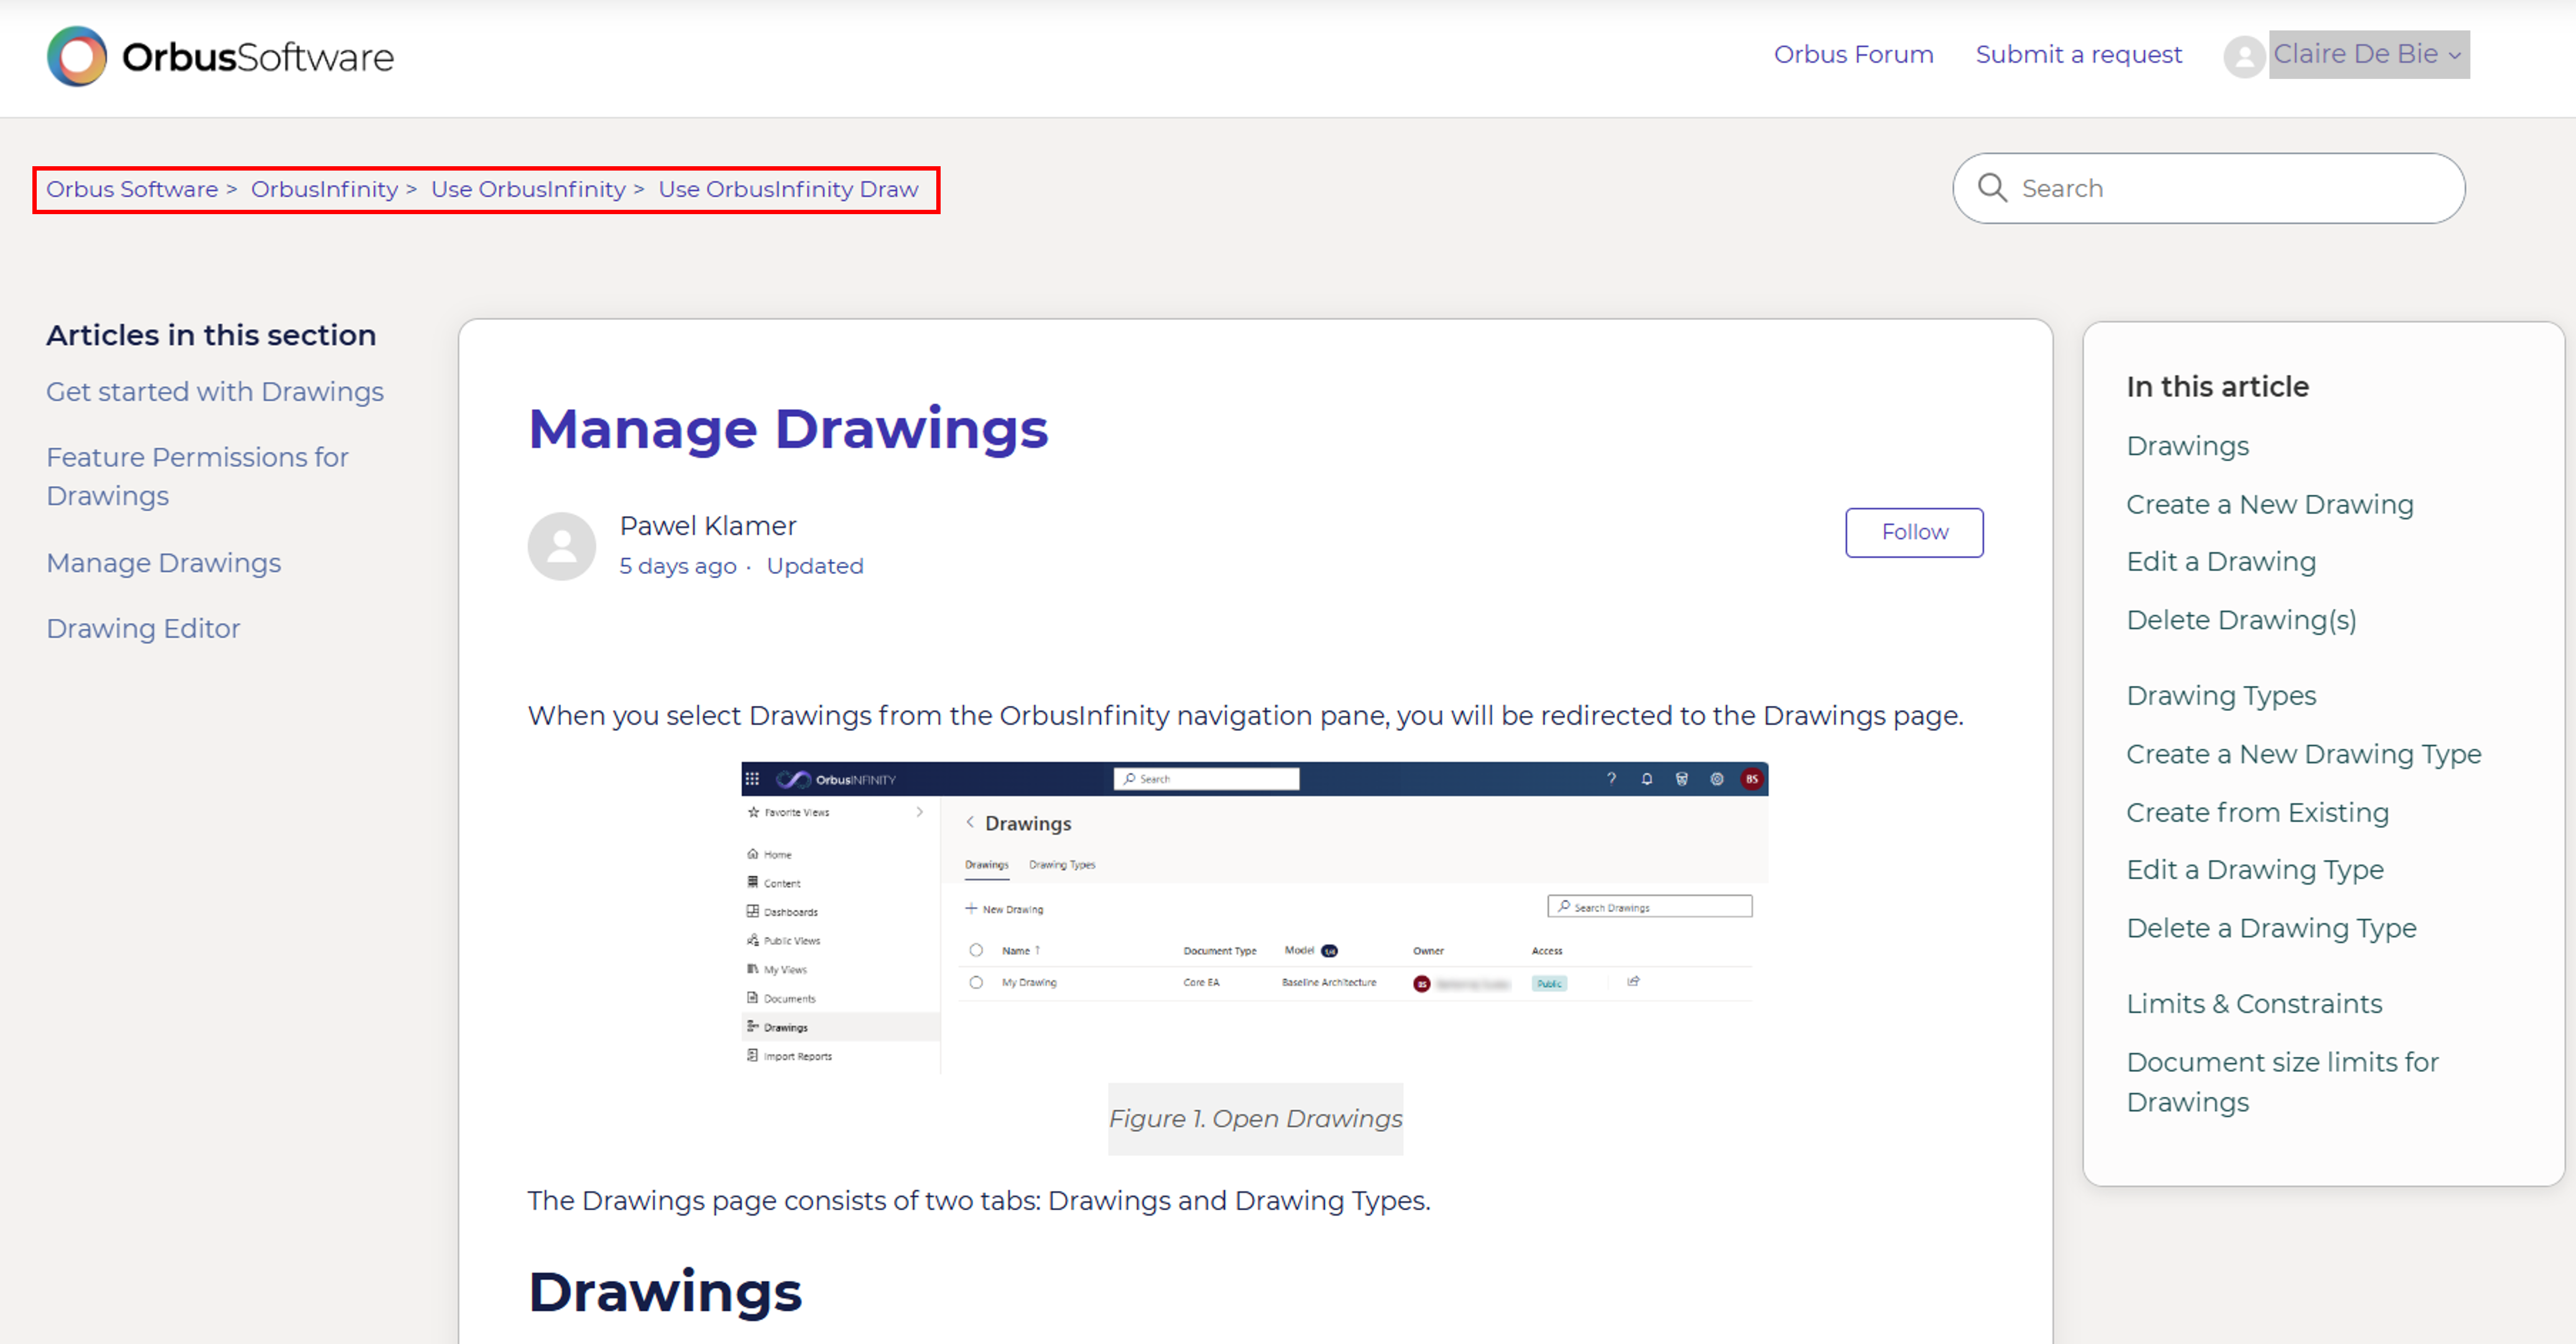Click inside the Search field
Image resolution: width=2576 pixels, height=1344 pixels.
tap(2206, 188)
